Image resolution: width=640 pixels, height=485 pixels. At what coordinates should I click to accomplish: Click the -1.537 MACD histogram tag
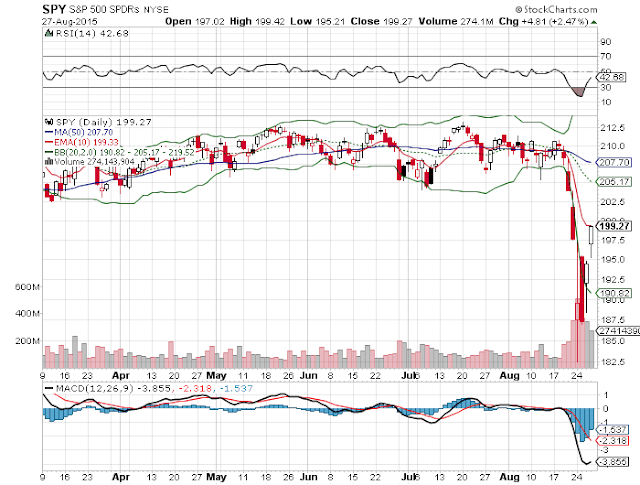613,429
